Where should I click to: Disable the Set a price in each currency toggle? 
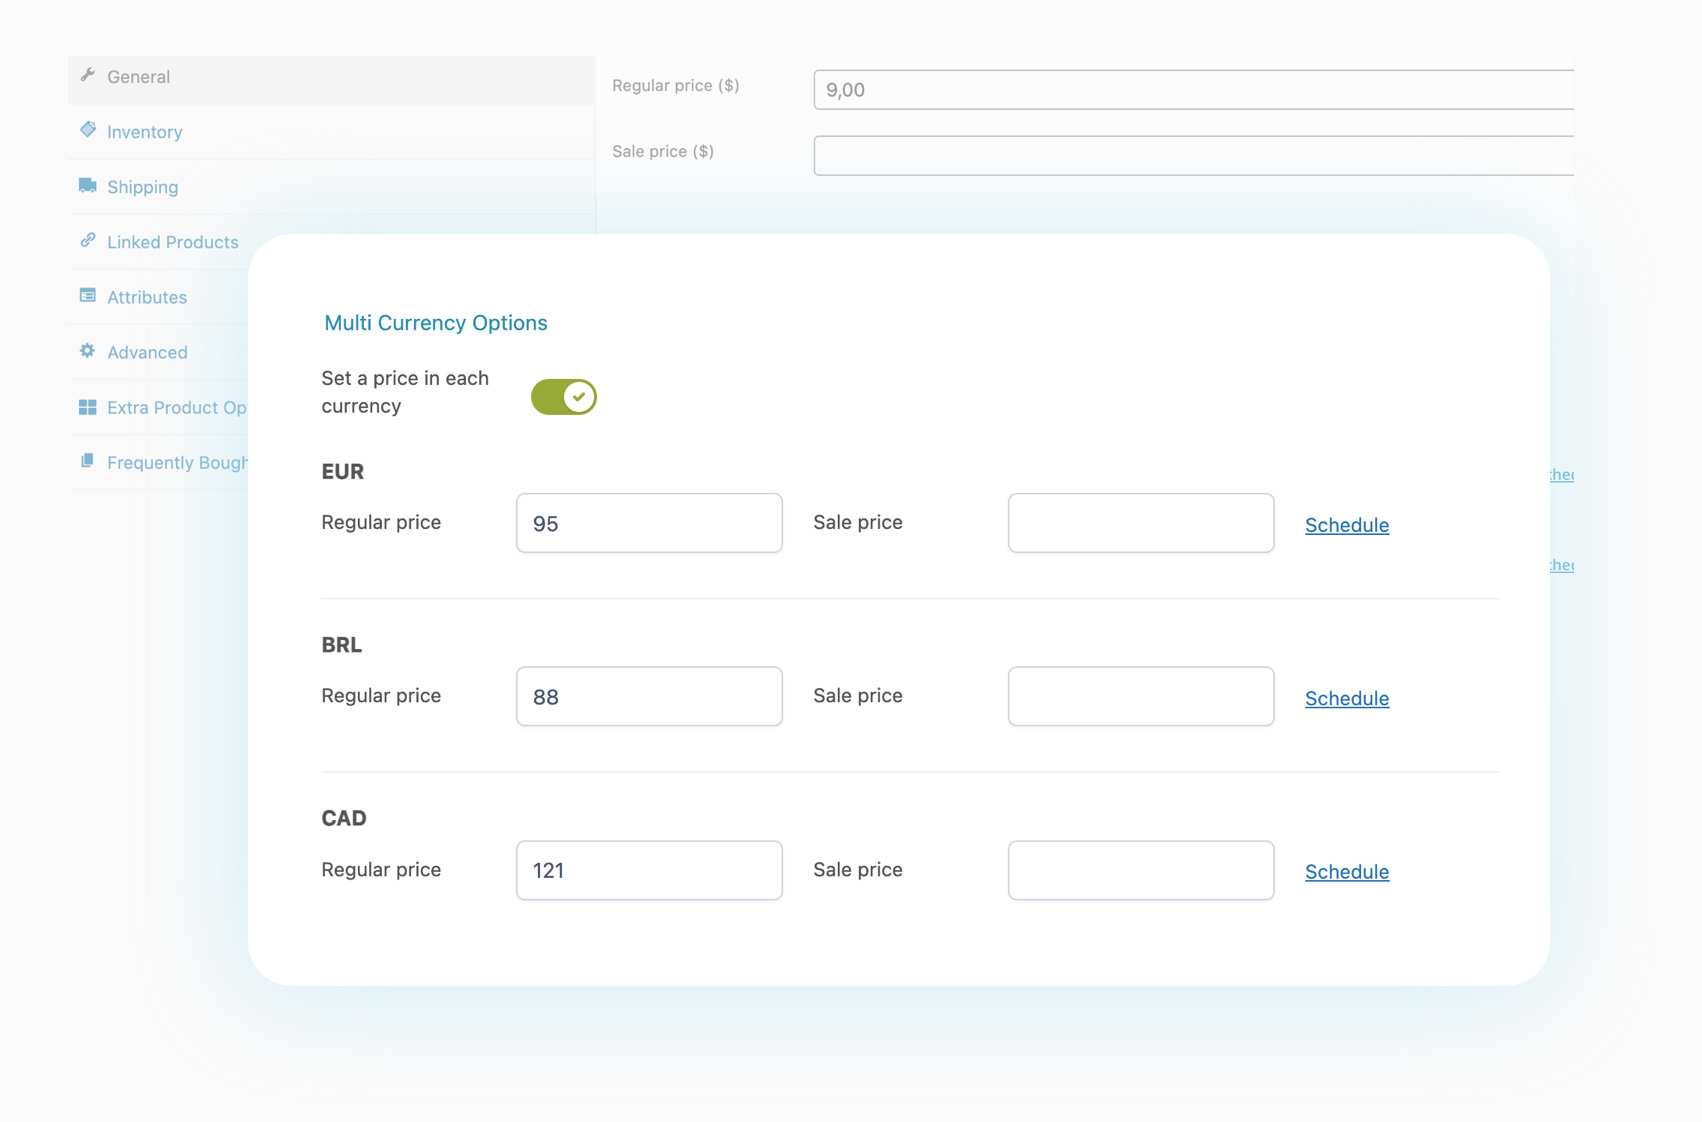click(x=563, y=396)
